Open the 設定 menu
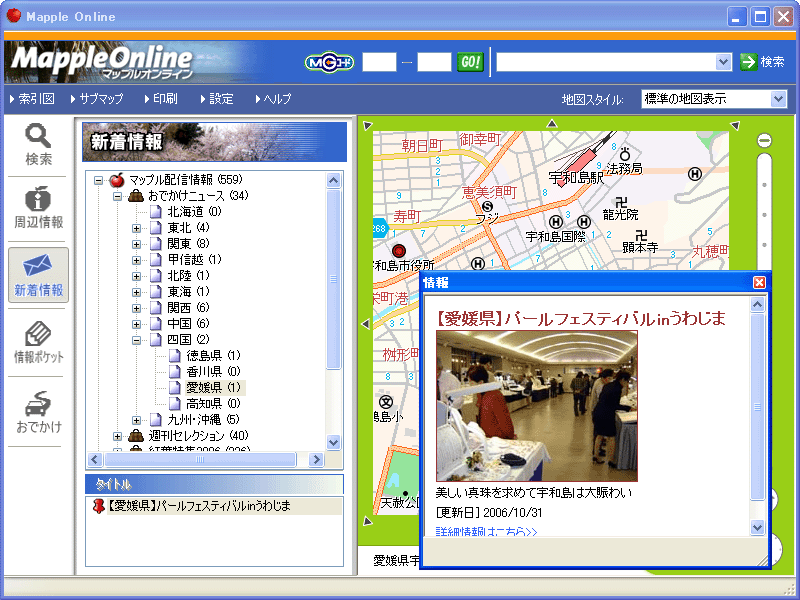The height and width of the screenshot is (600, 800). (x=217, y=98)
